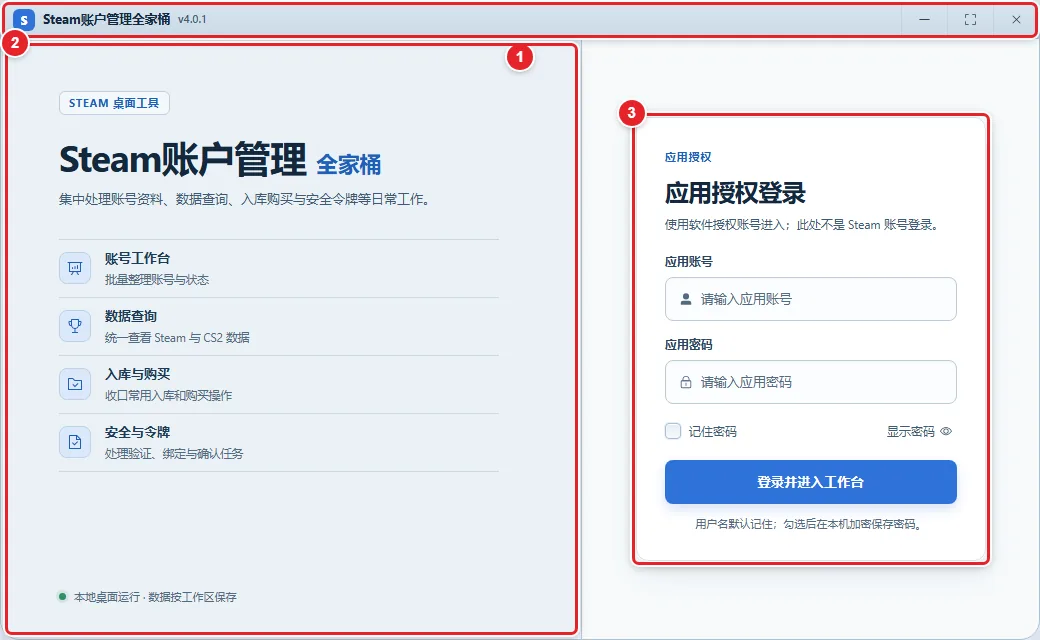Focus the 请输入应用密码 input field
This screenshot has width=1040, height=640.
point(811,382)
